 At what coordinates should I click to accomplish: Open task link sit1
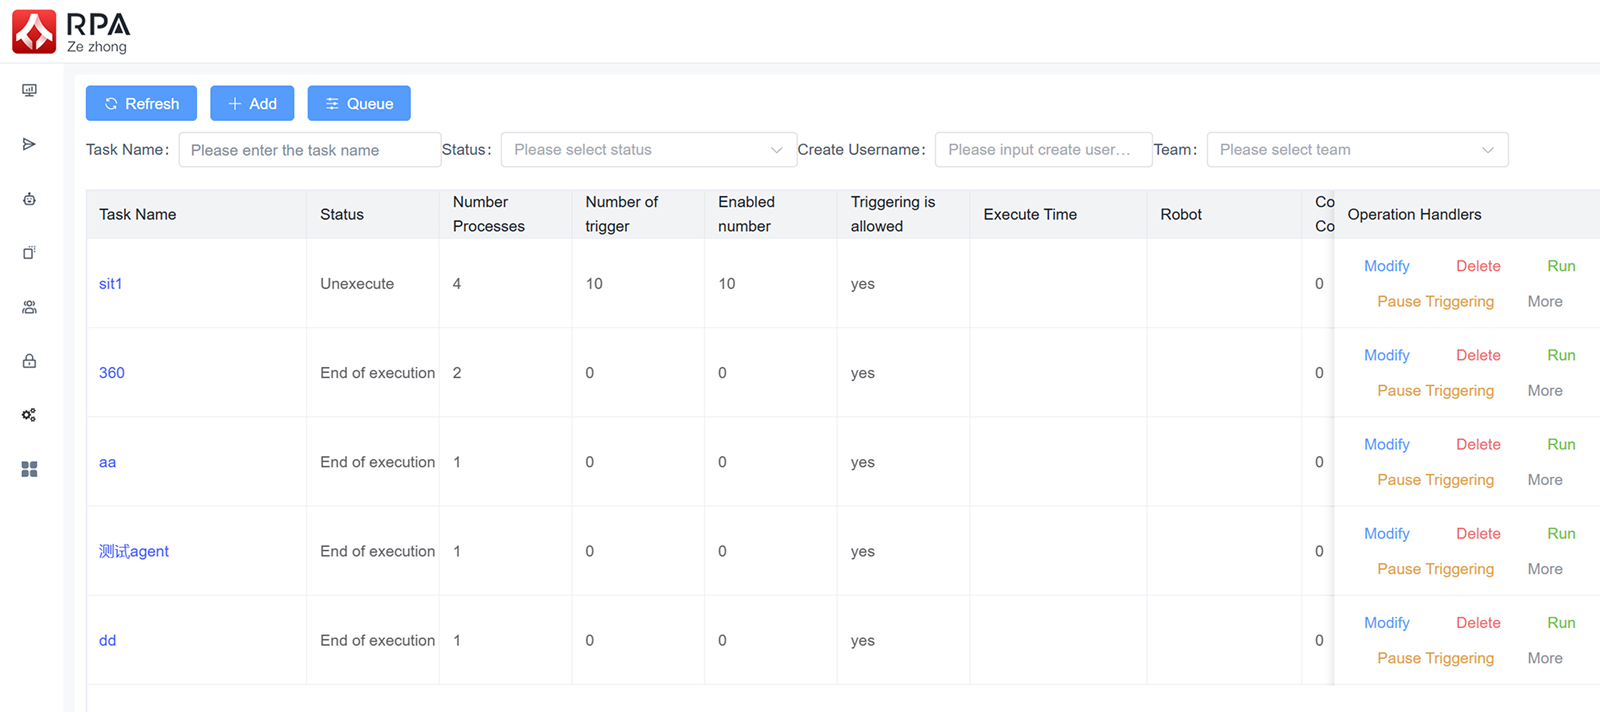[110, 284]
